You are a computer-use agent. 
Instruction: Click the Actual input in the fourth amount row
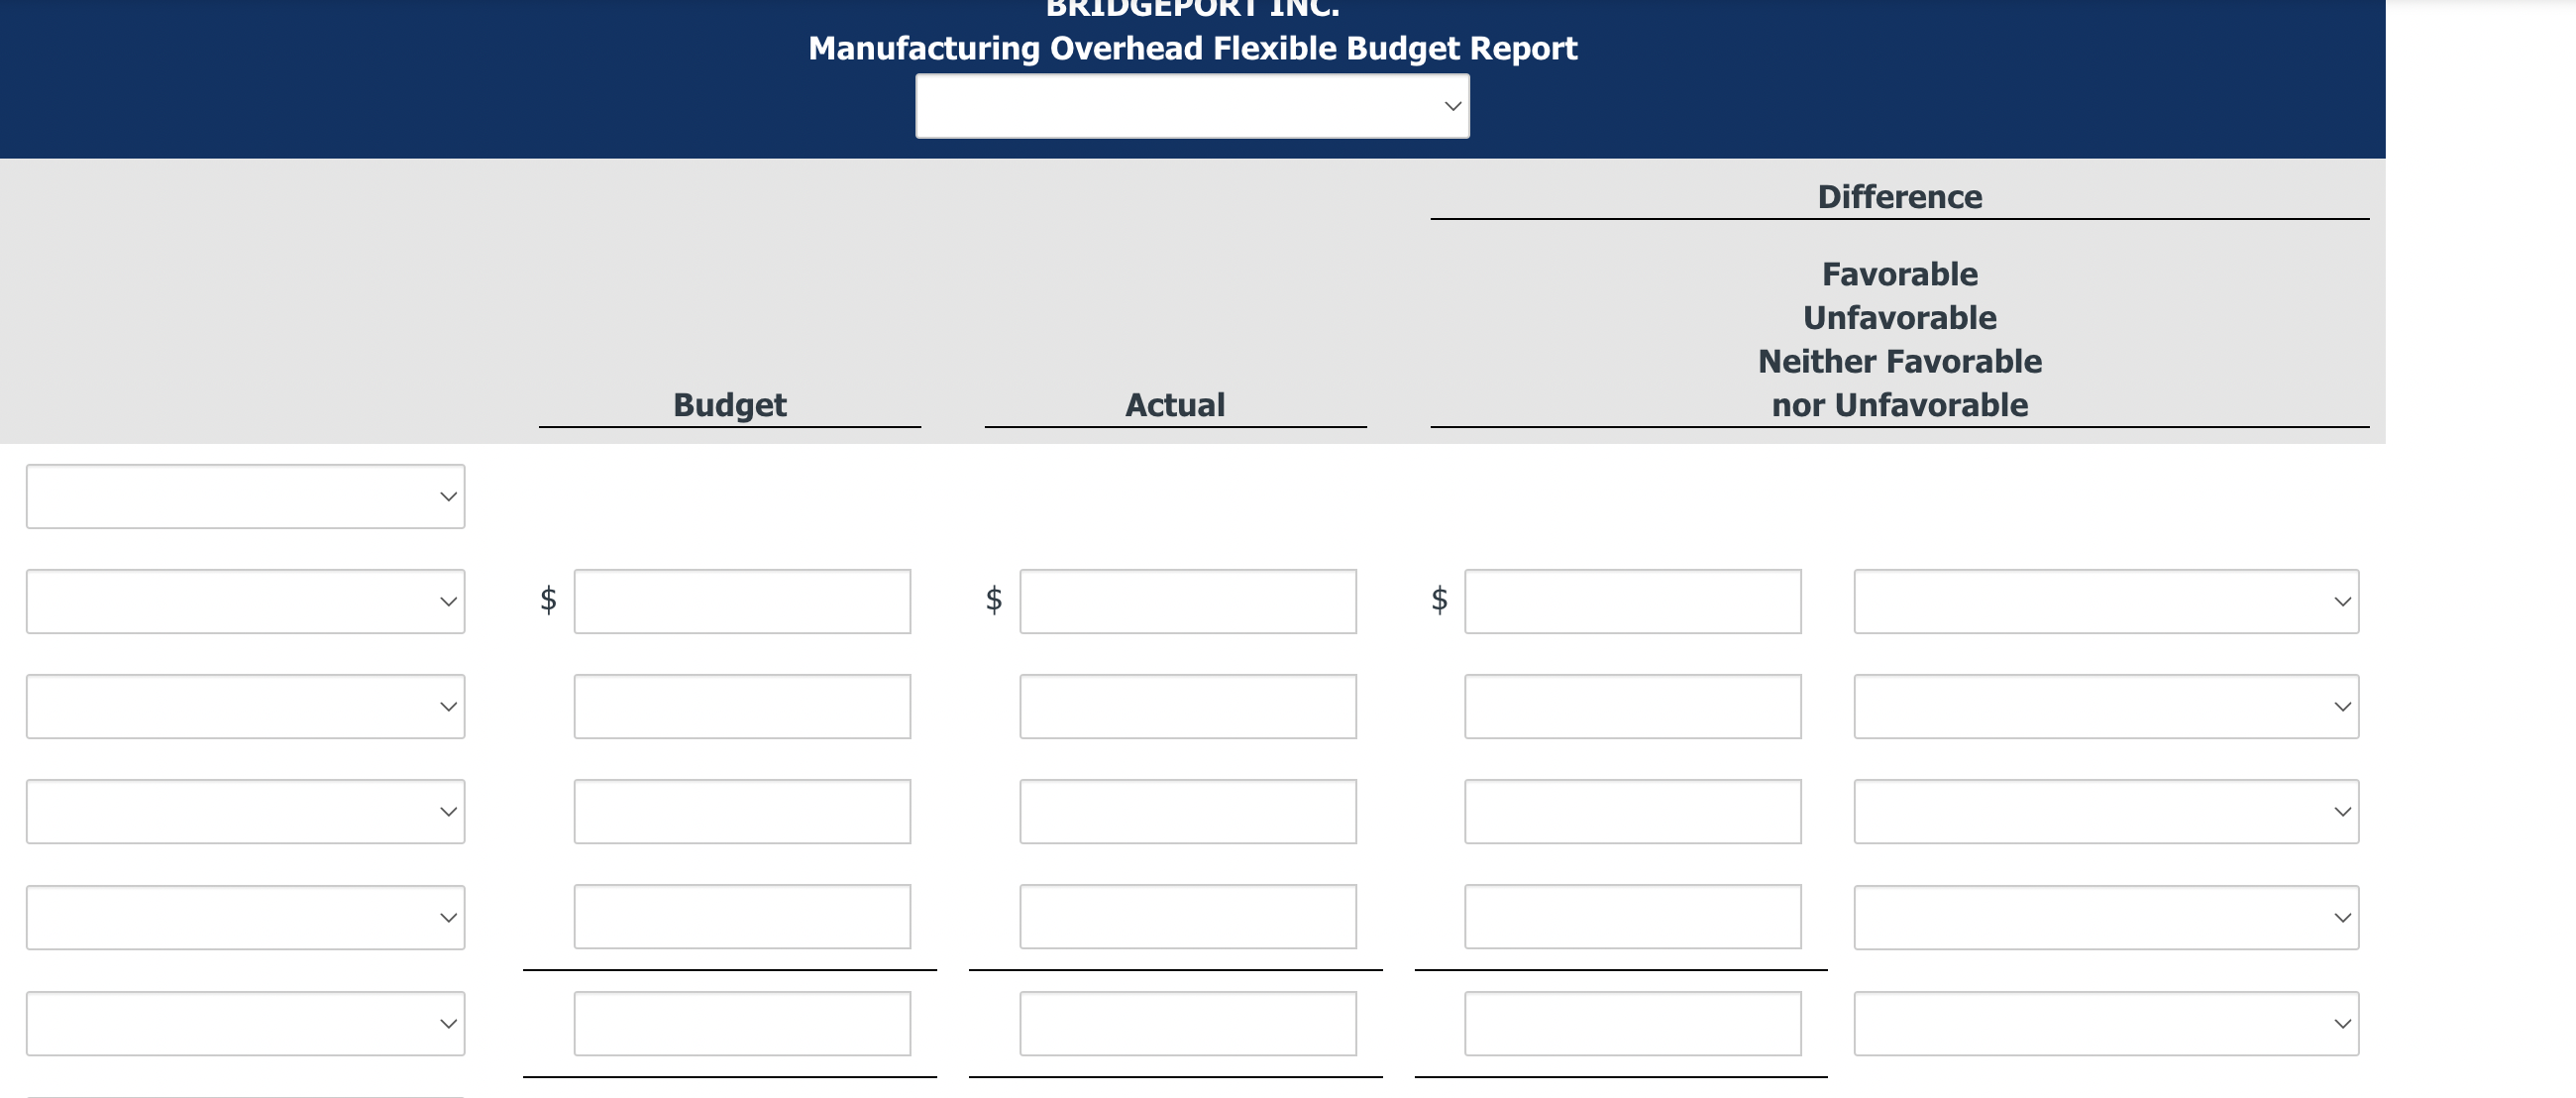(x=1188, y=916)
